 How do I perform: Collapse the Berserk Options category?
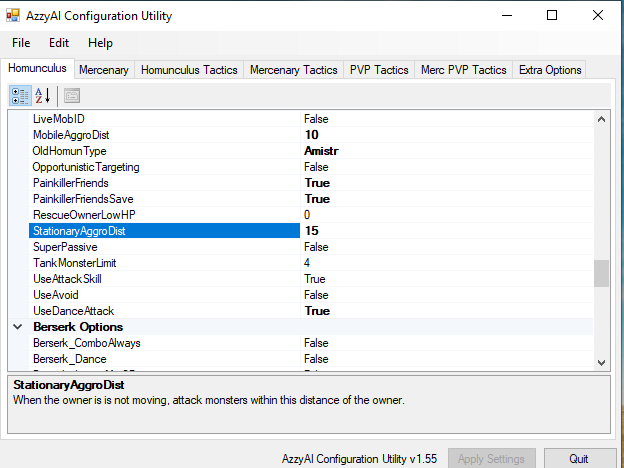tap(18, 327)
